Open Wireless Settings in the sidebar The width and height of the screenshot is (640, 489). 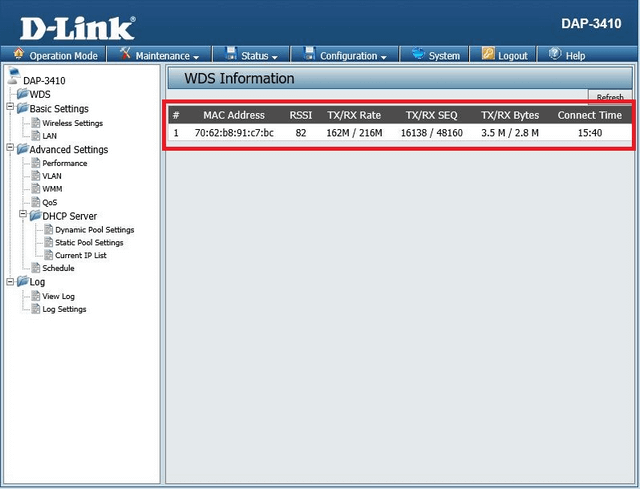72,123
